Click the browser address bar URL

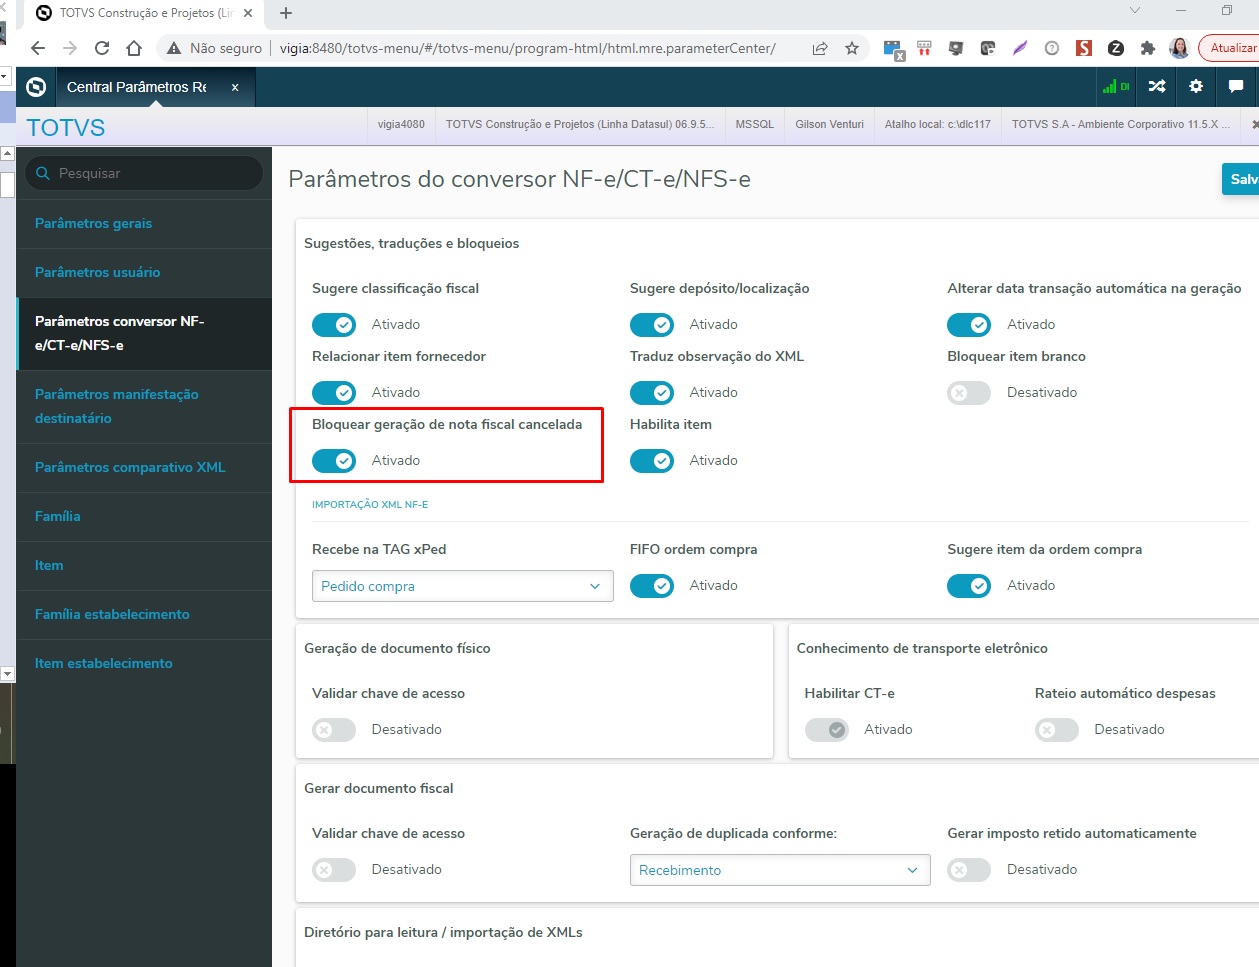click(x=528, y=48)
